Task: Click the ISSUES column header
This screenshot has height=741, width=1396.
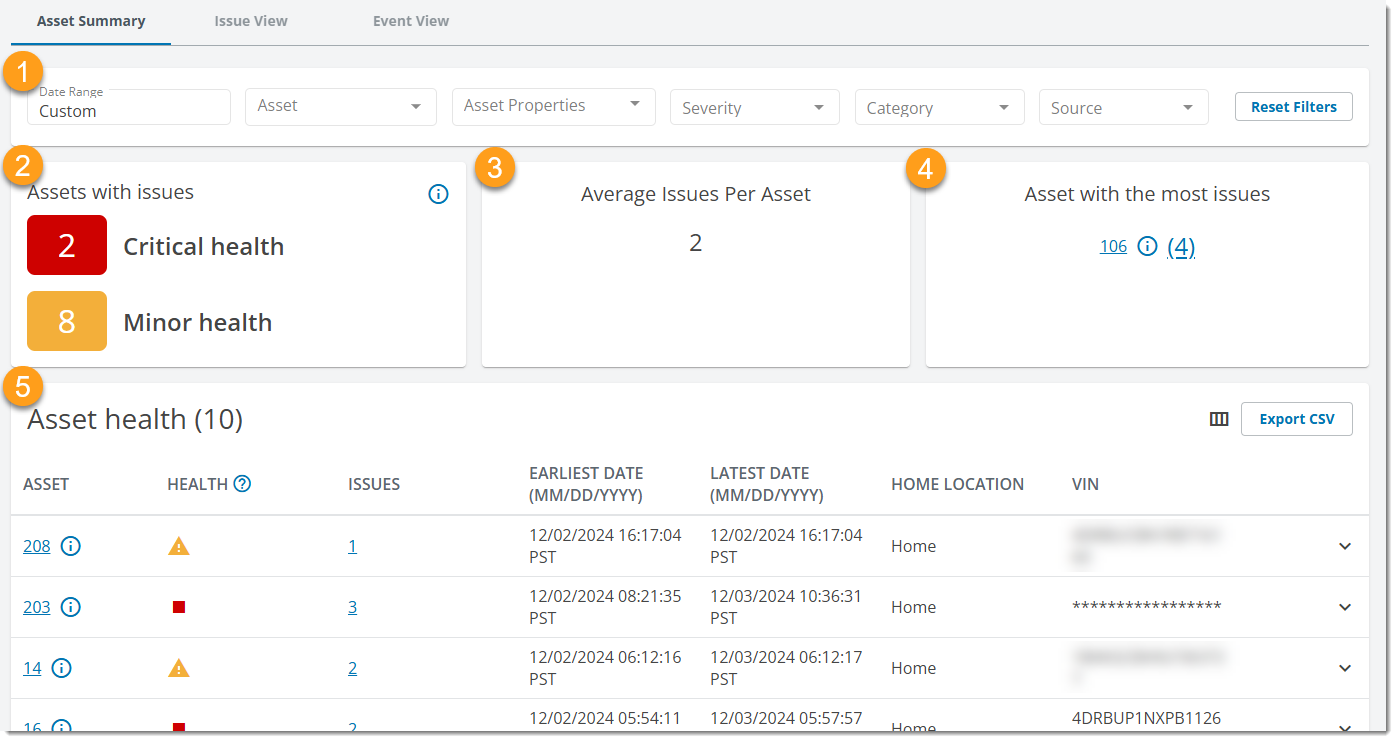Action: point(374,484)
